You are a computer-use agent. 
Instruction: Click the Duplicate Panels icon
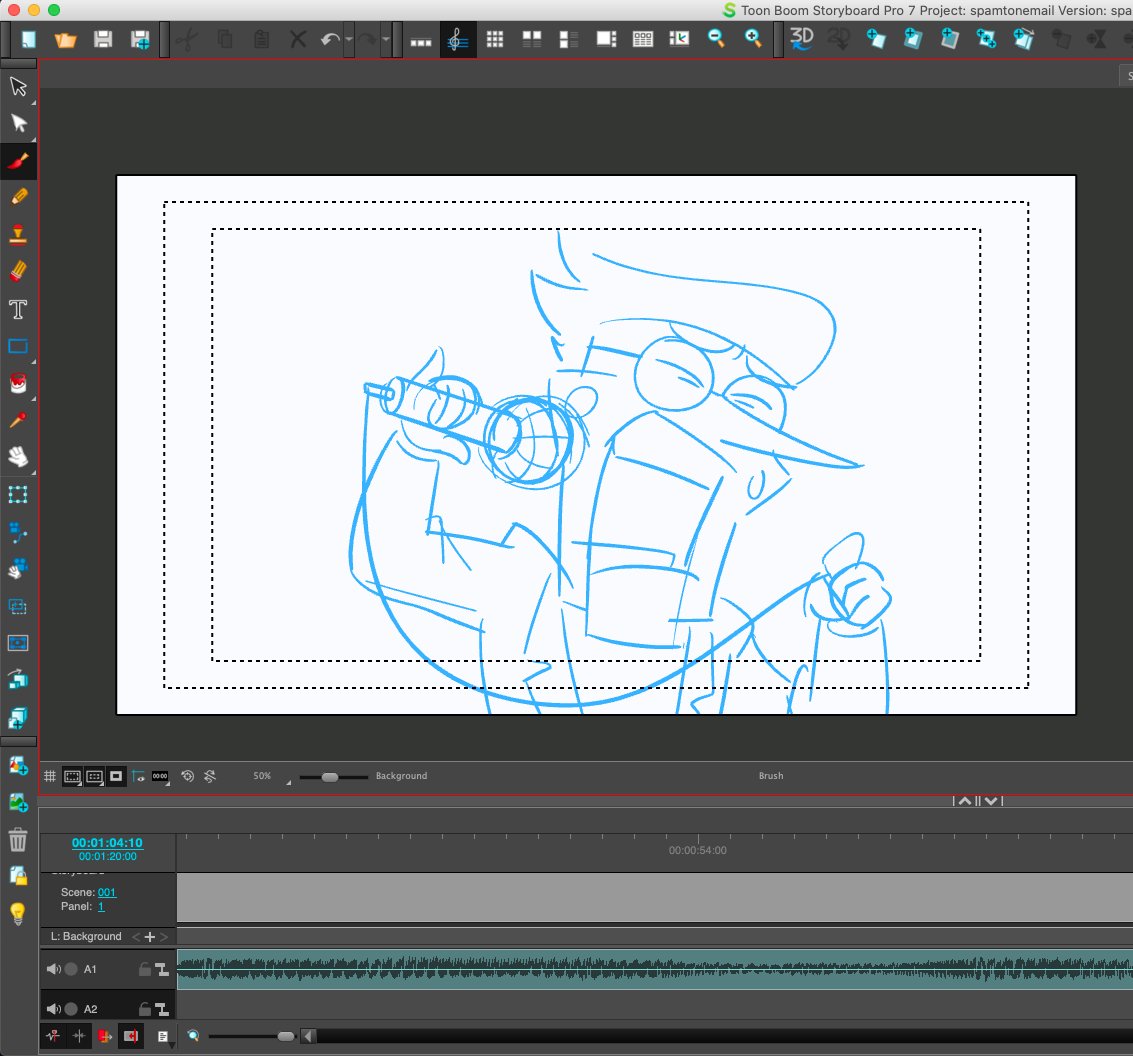[1023, 39]
